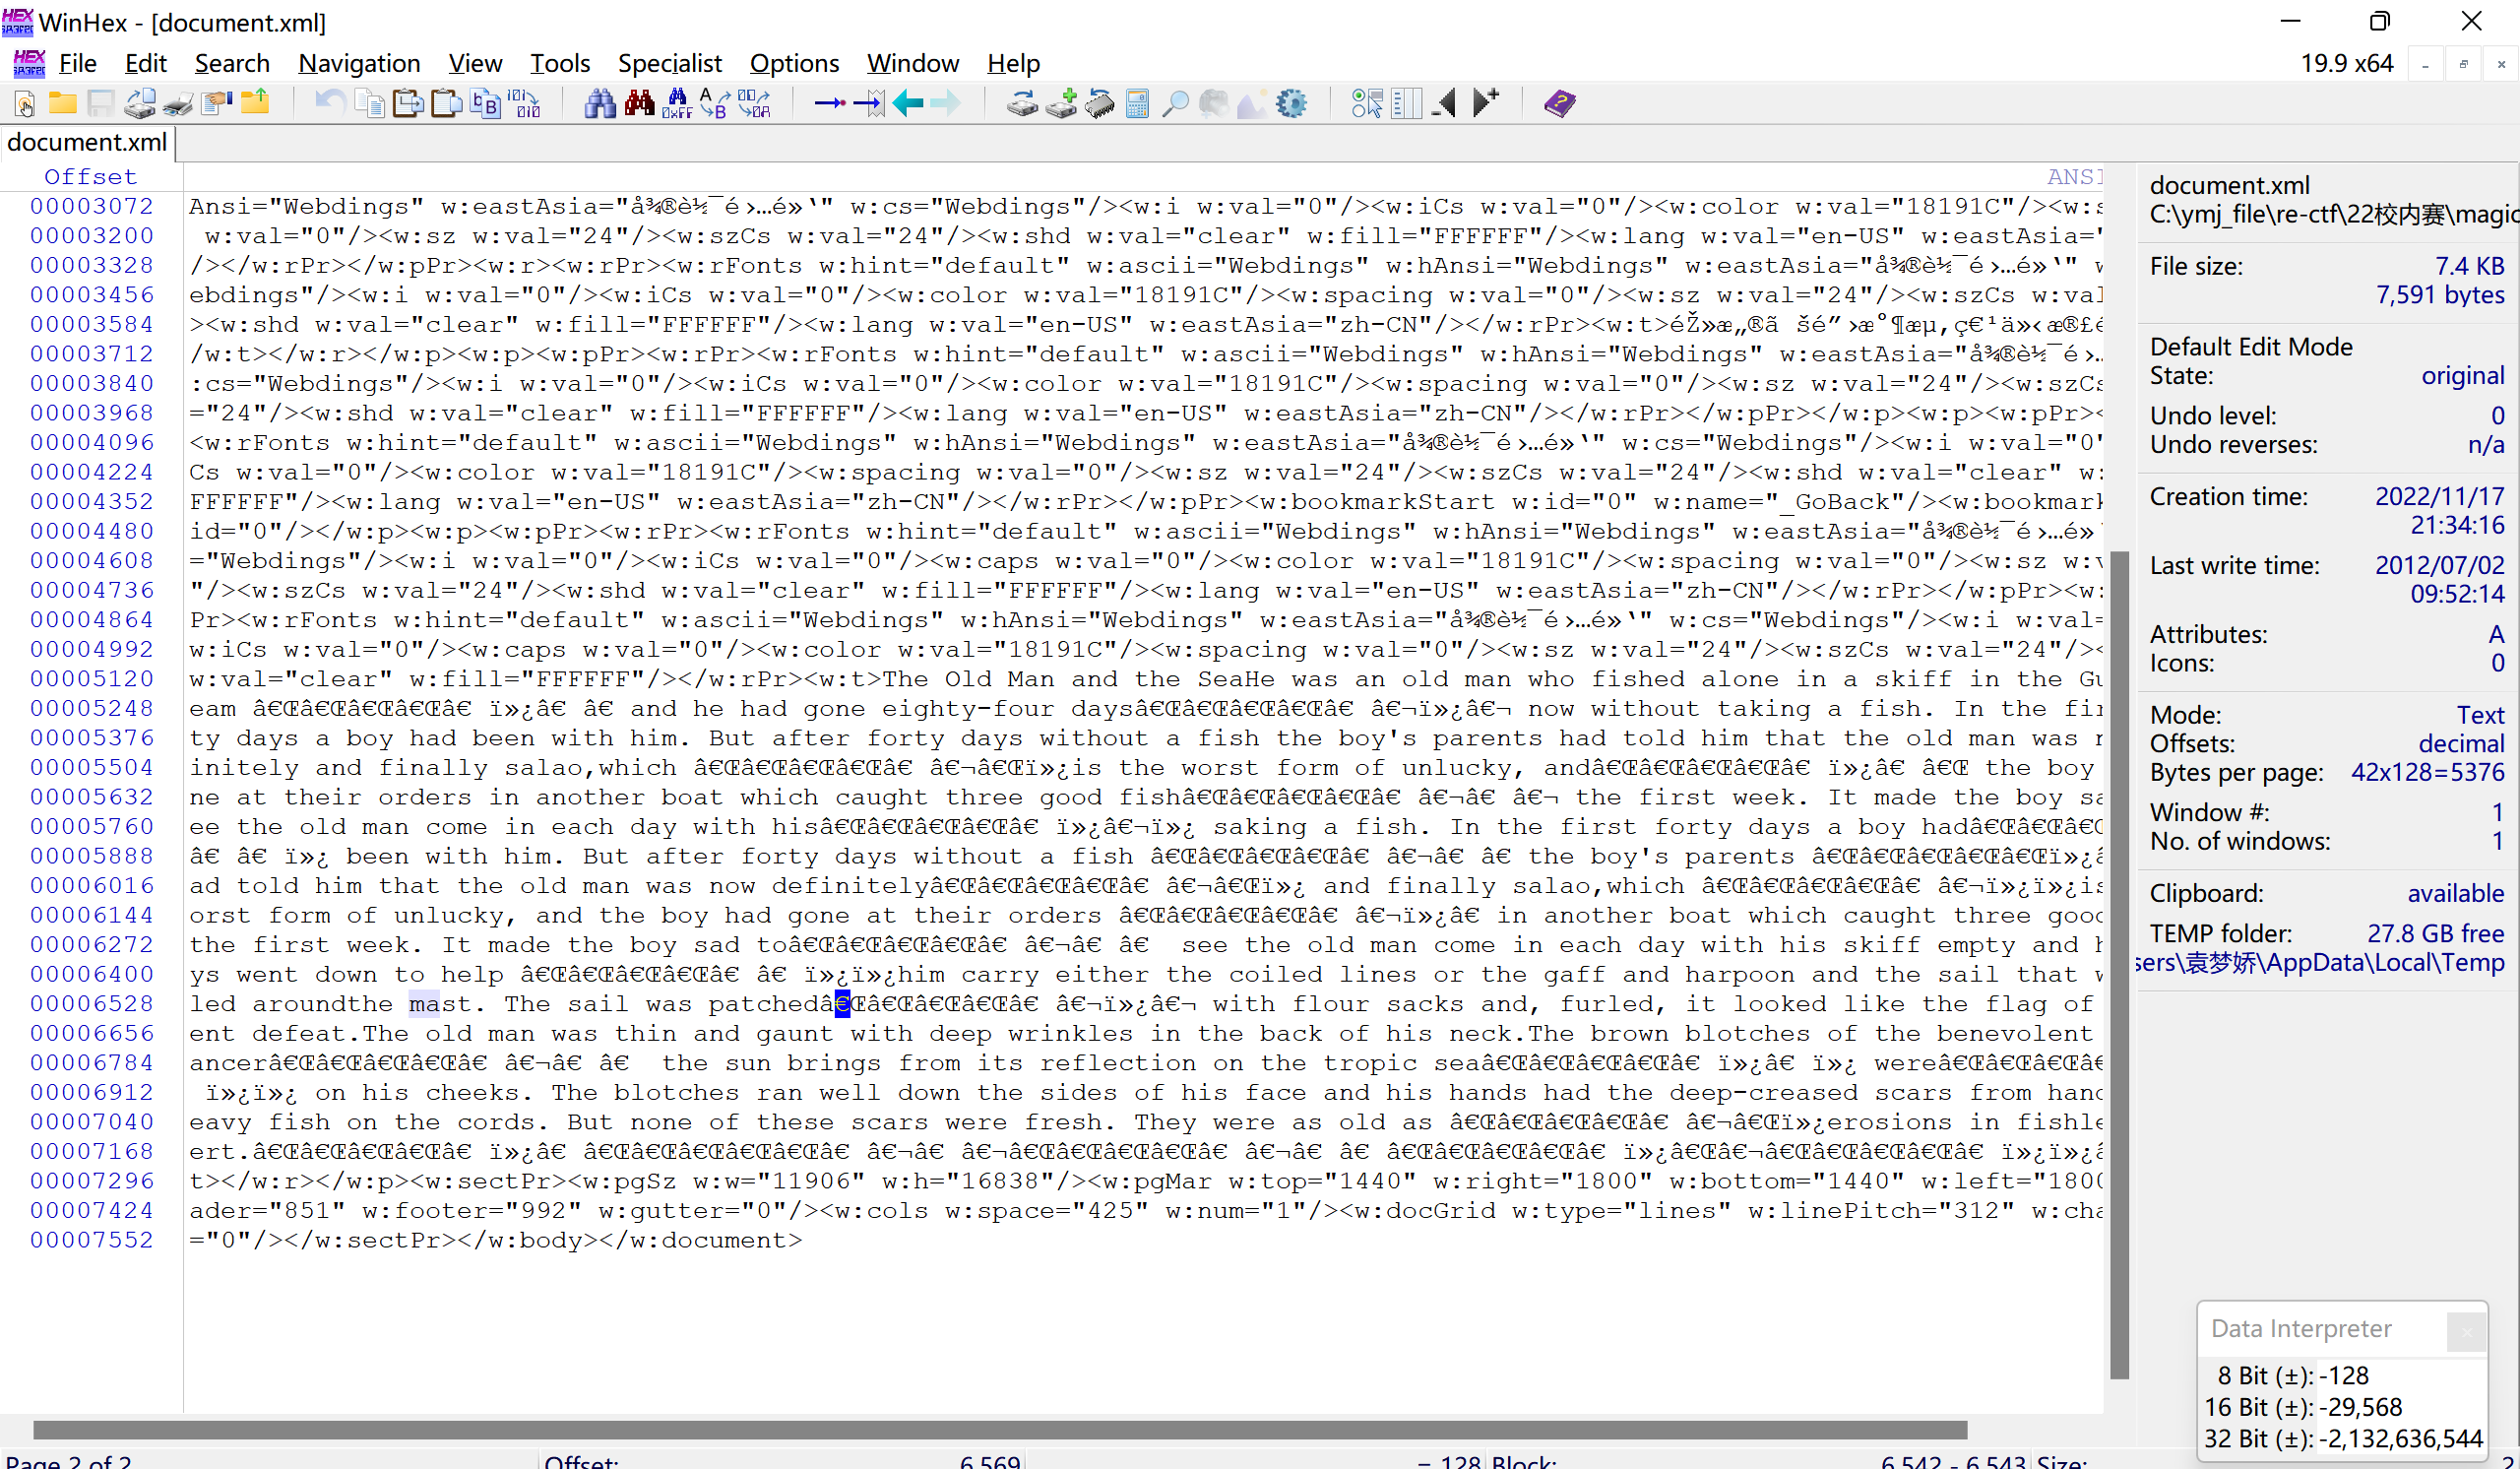This screenshot has width=2520, height=1469.
Task: Click the Go To Offset arrow icon
Action: point(829,103)
